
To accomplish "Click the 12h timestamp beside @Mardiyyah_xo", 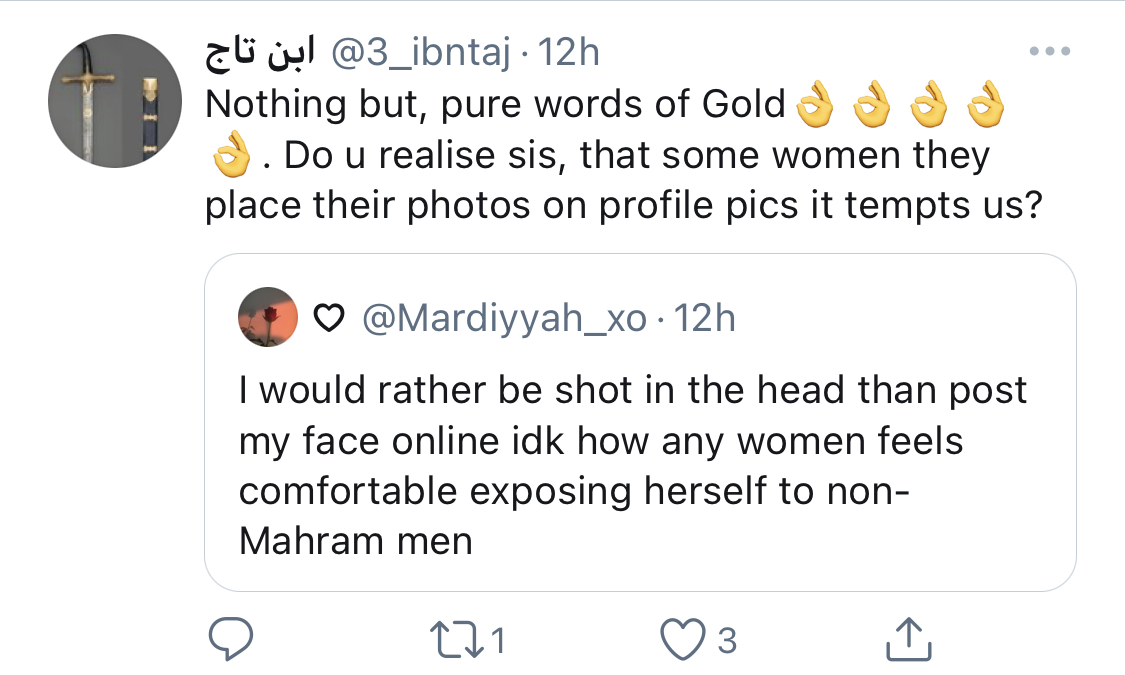I will coord(705,319).
